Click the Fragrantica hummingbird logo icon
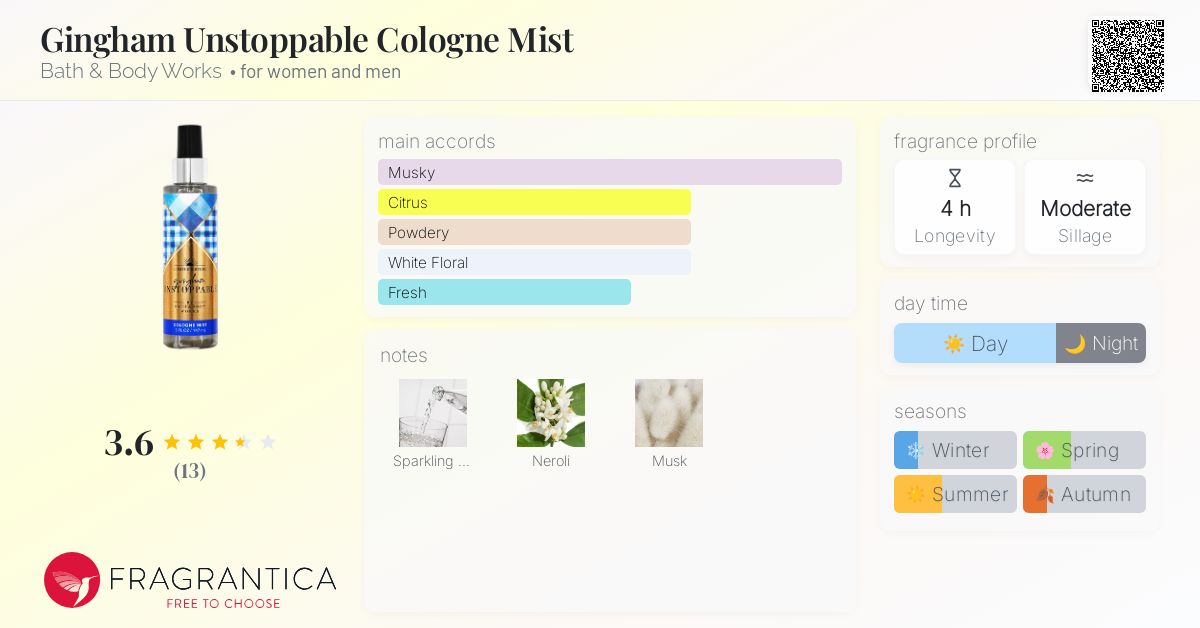Image resolution: width=1200 pixels, height=628 pixels. pos(72,580)
